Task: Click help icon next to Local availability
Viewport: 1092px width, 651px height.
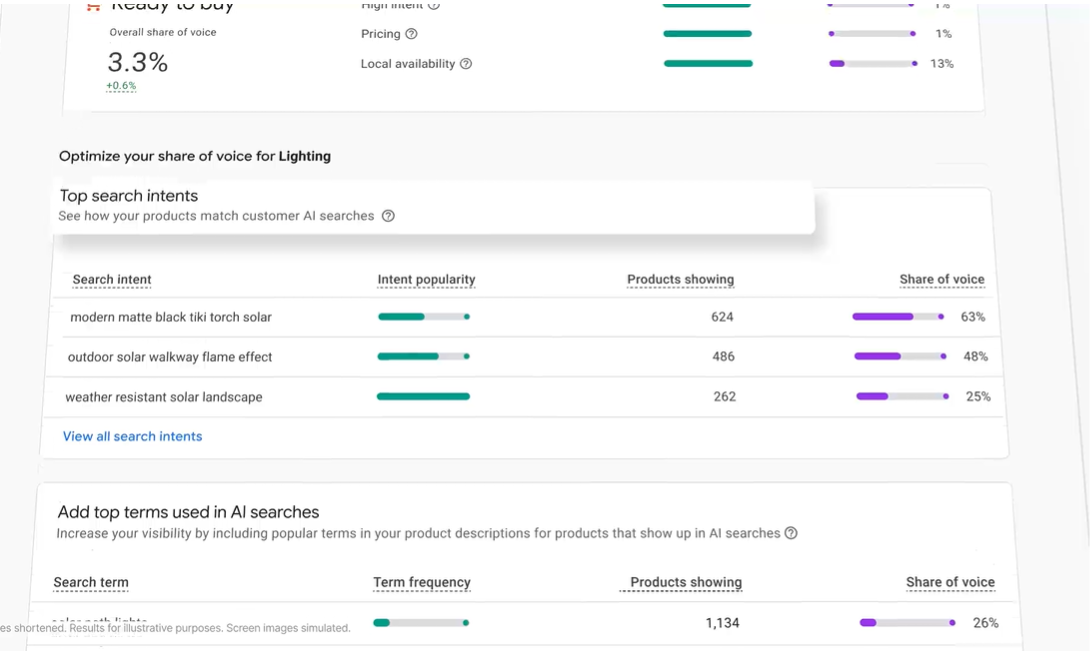Action: click(x=466, y=63)
